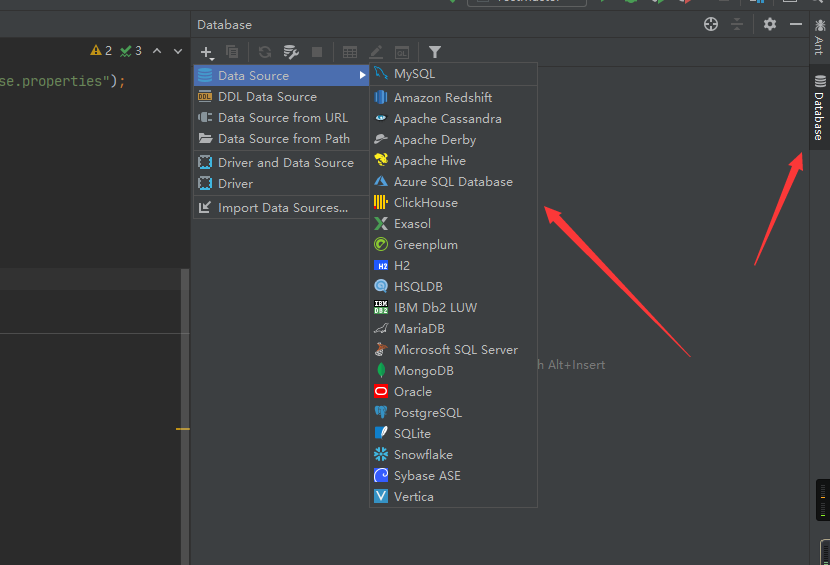
Task: Open the Ant side tool window
Action: [819, 37]
